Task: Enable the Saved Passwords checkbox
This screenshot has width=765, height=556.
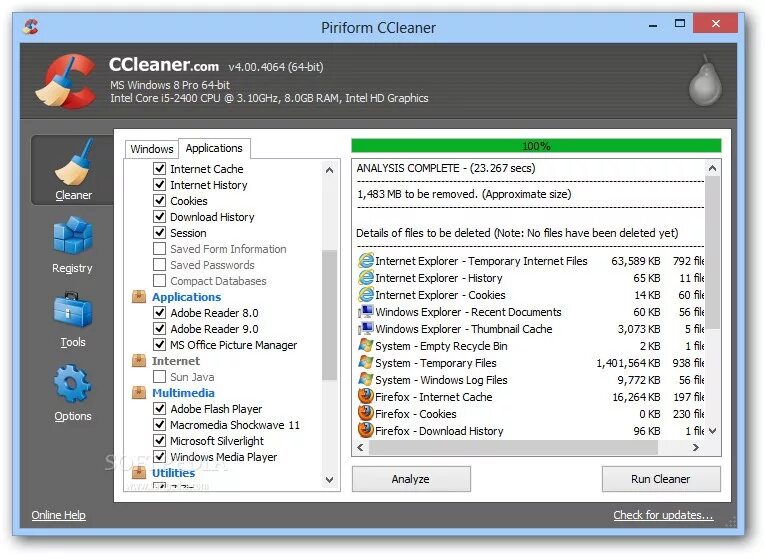Action: [160, 264]
